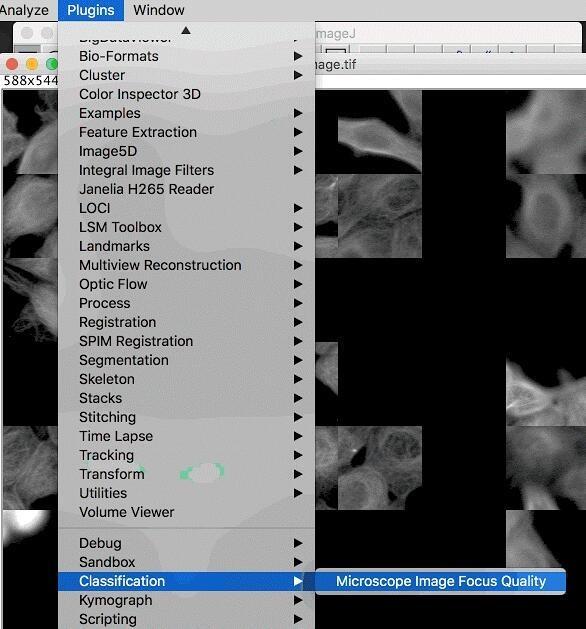Click the green zoom dot on the image window

pos(52,64)
